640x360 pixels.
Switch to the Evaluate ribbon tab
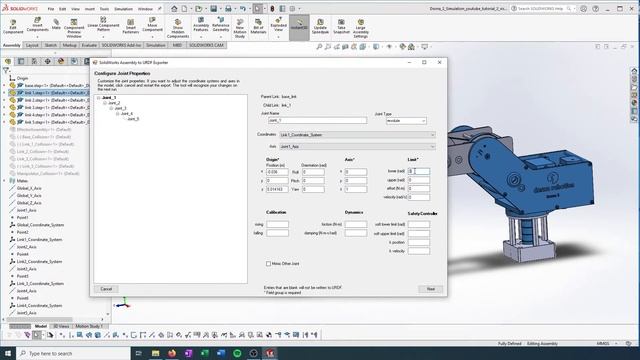pos(89,45)
